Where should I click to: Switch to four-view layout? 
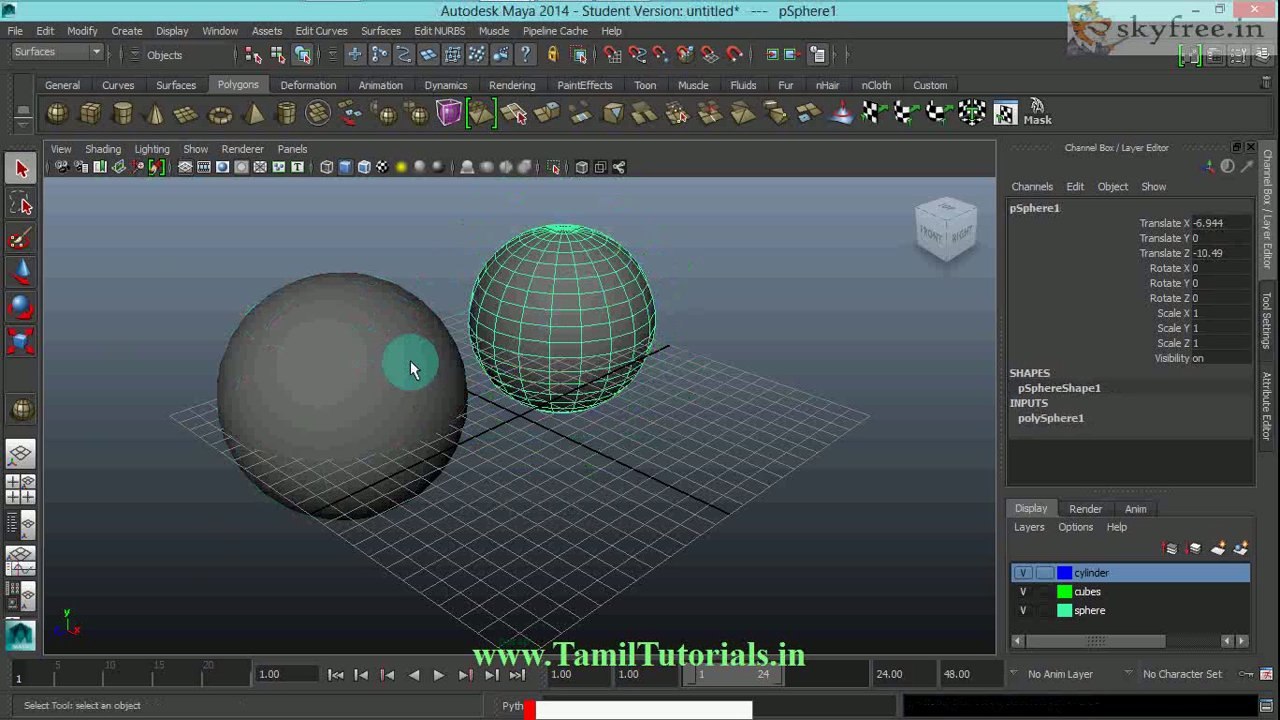point(21,489)
